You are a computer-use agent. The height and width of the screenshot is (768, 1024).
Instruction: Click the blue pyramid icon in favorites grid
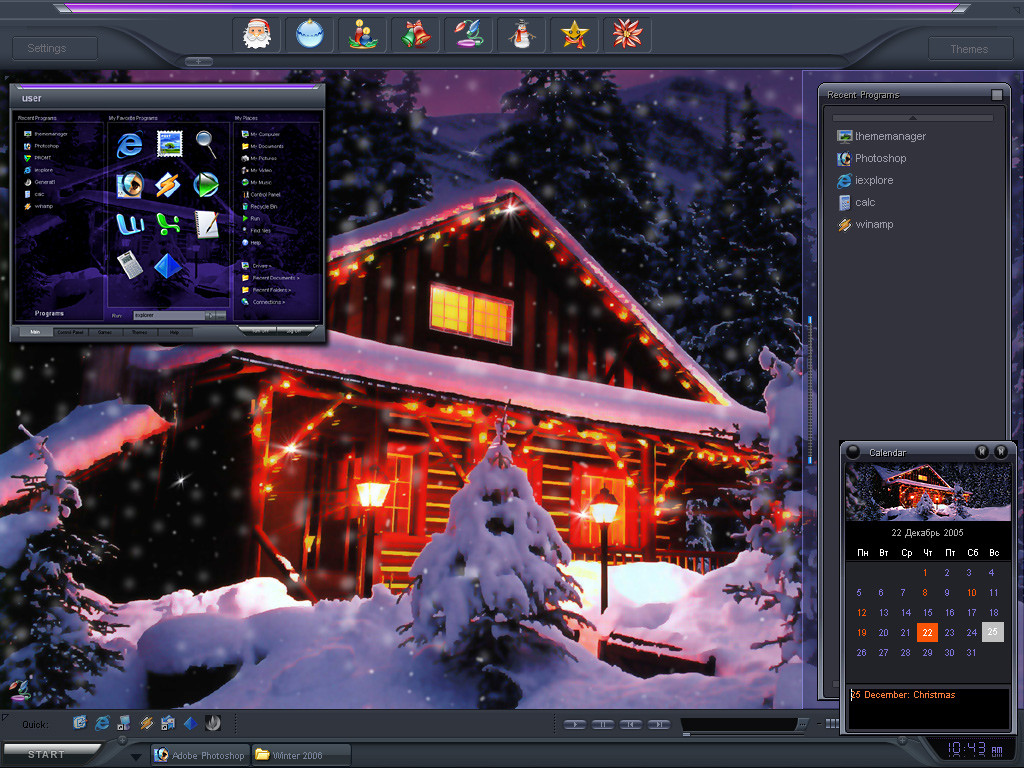(x=168, y=266)
